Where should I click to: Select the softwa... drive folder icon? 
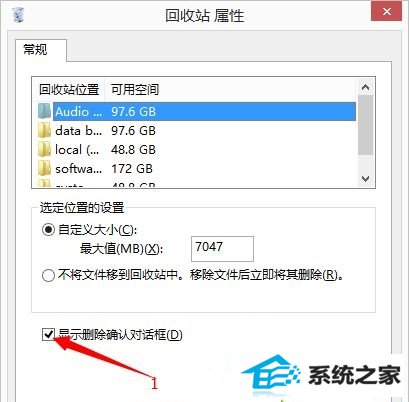[x=44, y=168]
